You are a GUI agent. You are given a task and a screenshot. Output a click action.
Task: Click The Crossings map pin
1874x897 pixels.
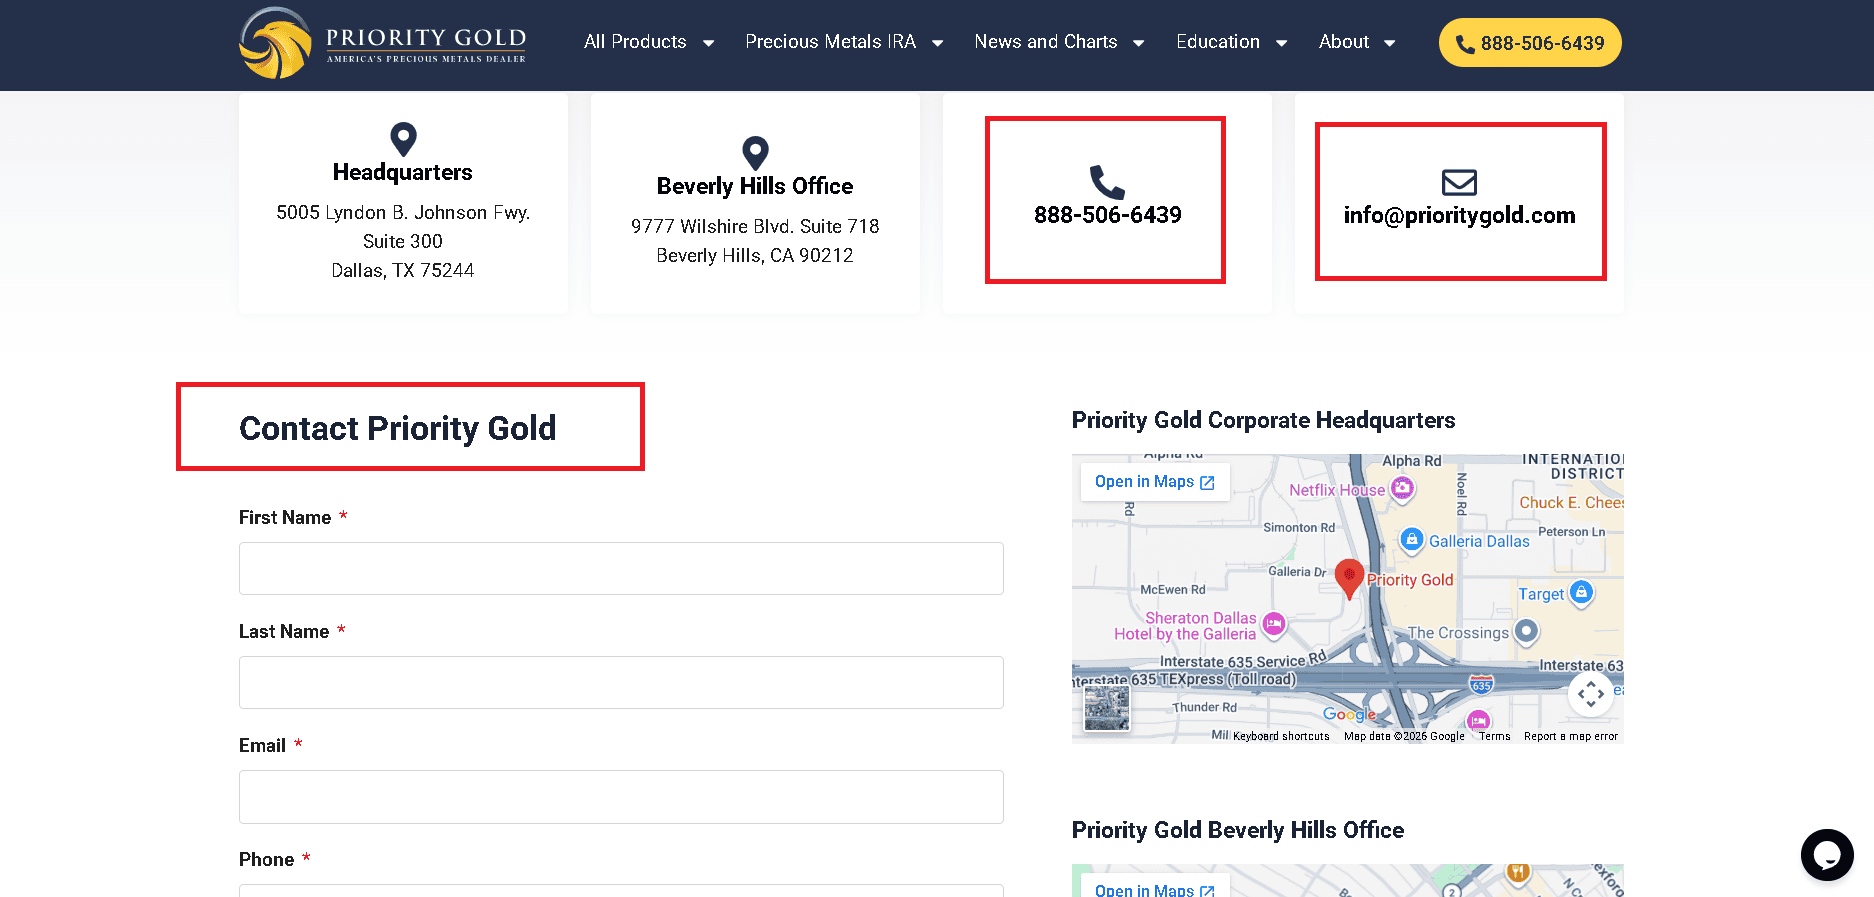(x=1526, y=631)
